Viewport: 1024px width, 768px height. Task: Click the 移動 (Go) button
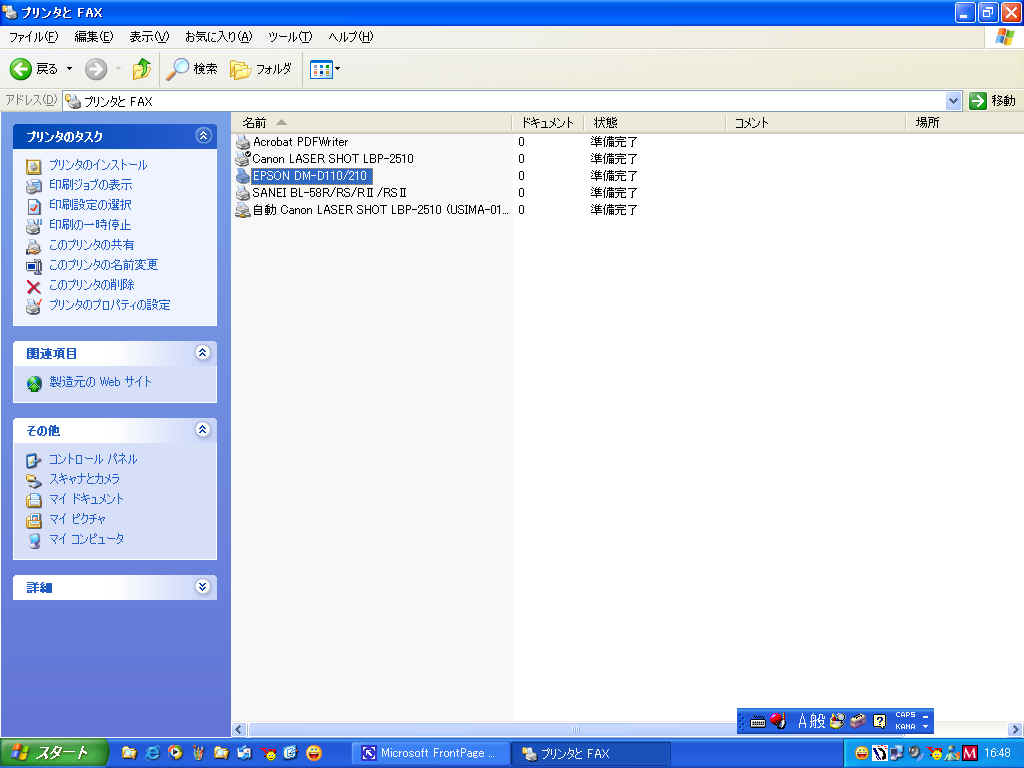pyautogui.click(x=993, y=101)
